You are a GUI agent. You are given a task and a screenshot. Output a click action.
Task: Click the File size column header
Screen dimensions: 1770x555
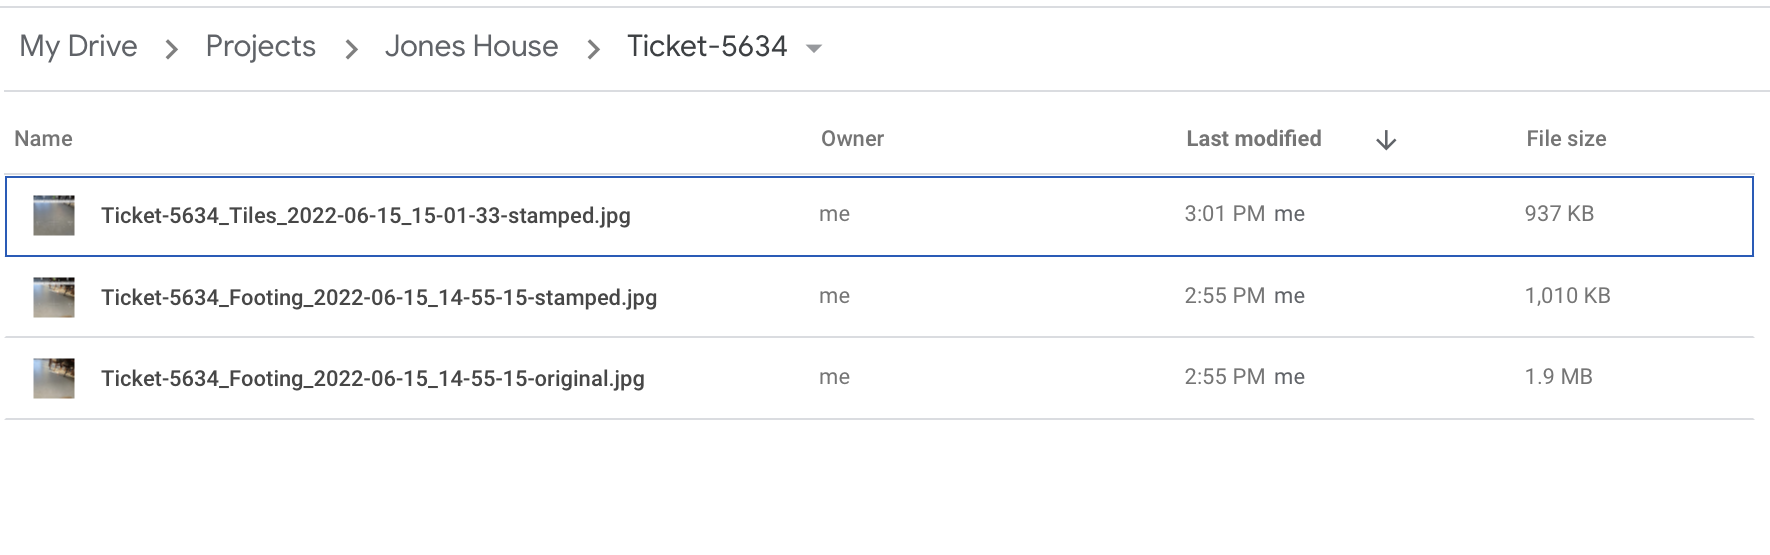pyautogui.click(x=1565, y=139)
